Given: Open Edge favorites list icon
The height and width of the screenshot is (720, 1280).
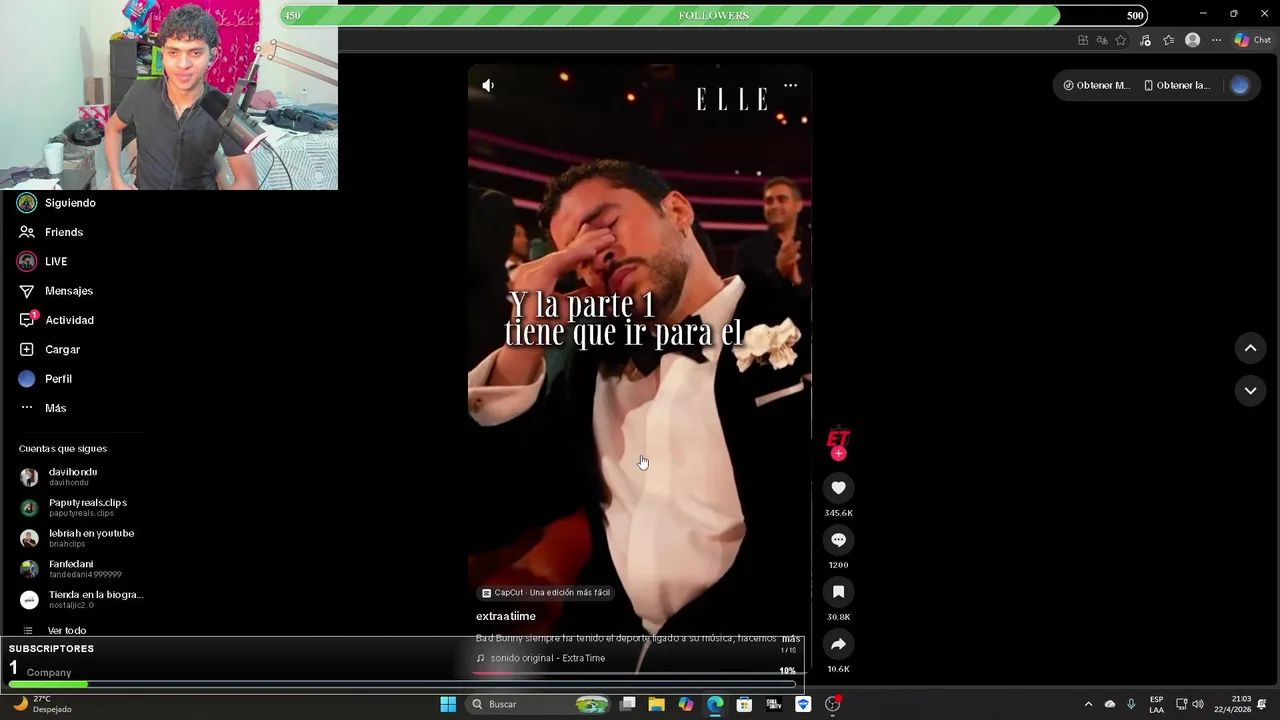Looking at the screenshot, I should coord(1168,40).
